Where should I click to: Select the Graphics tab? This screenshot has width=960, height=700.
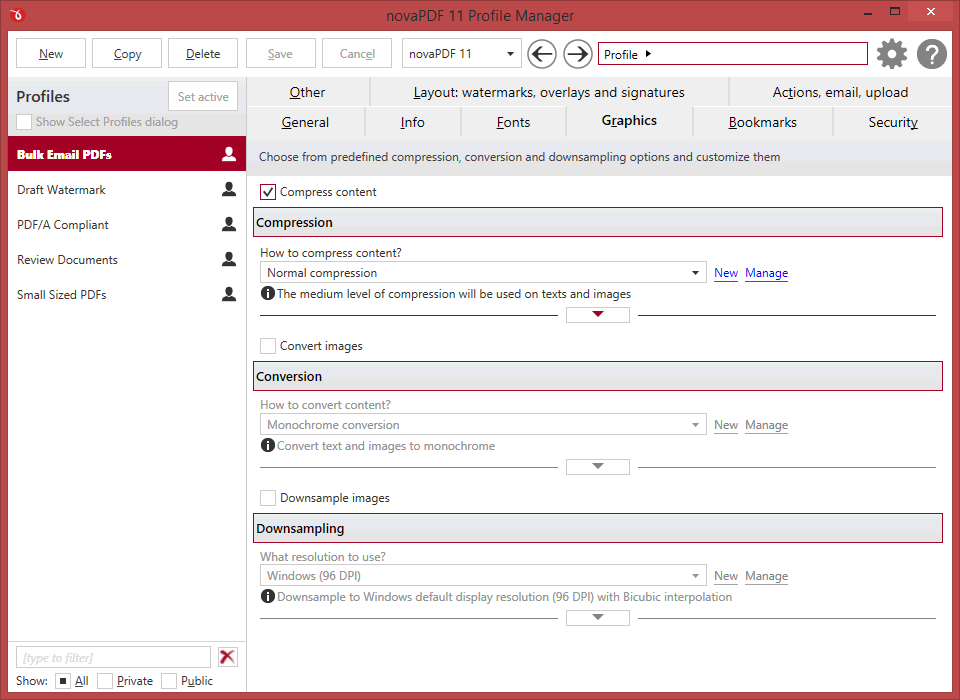pos(629,121)
